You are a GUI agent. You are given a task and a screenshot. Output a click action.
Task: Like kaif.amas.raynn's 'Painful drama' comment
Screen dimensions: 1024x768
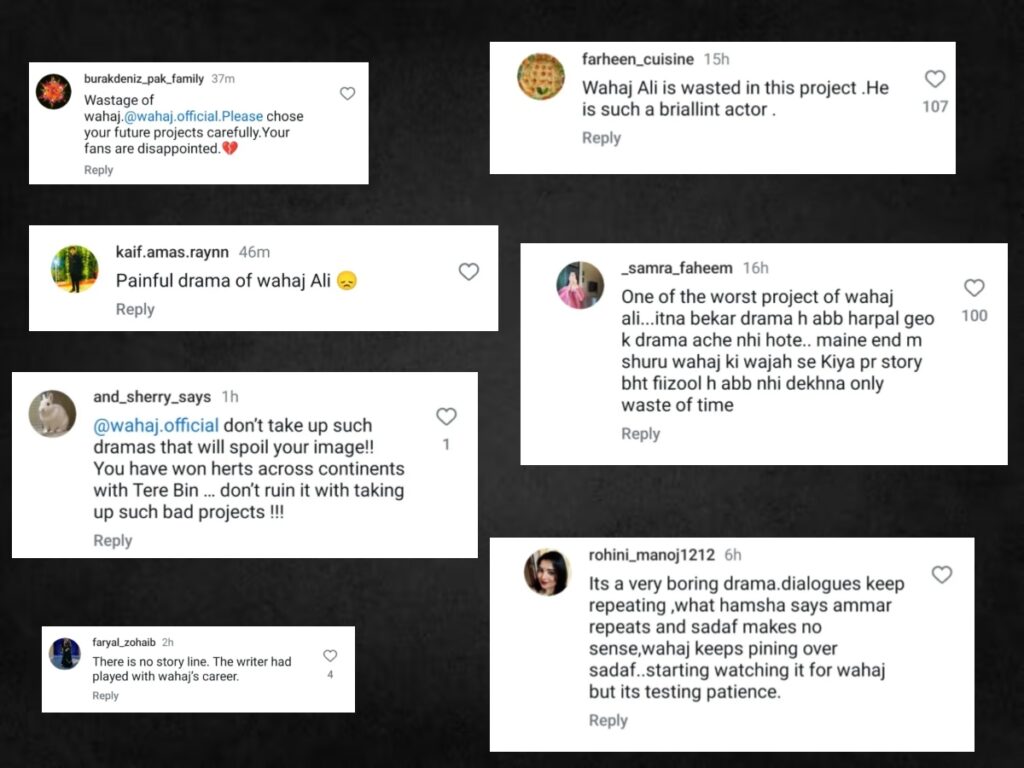(468, 272)
